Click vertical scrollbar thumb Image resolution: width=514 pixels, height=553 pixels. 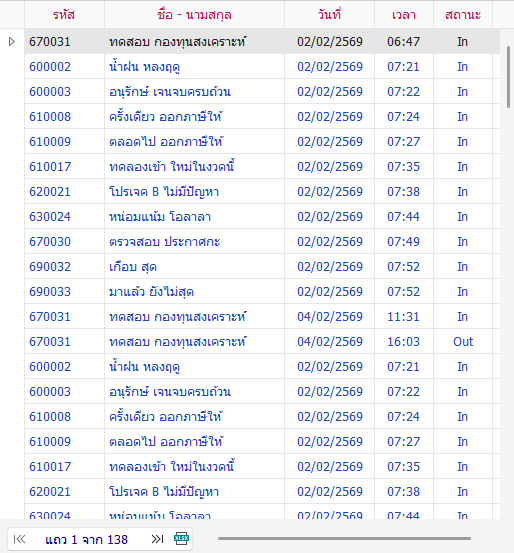[x=508, y=77]
